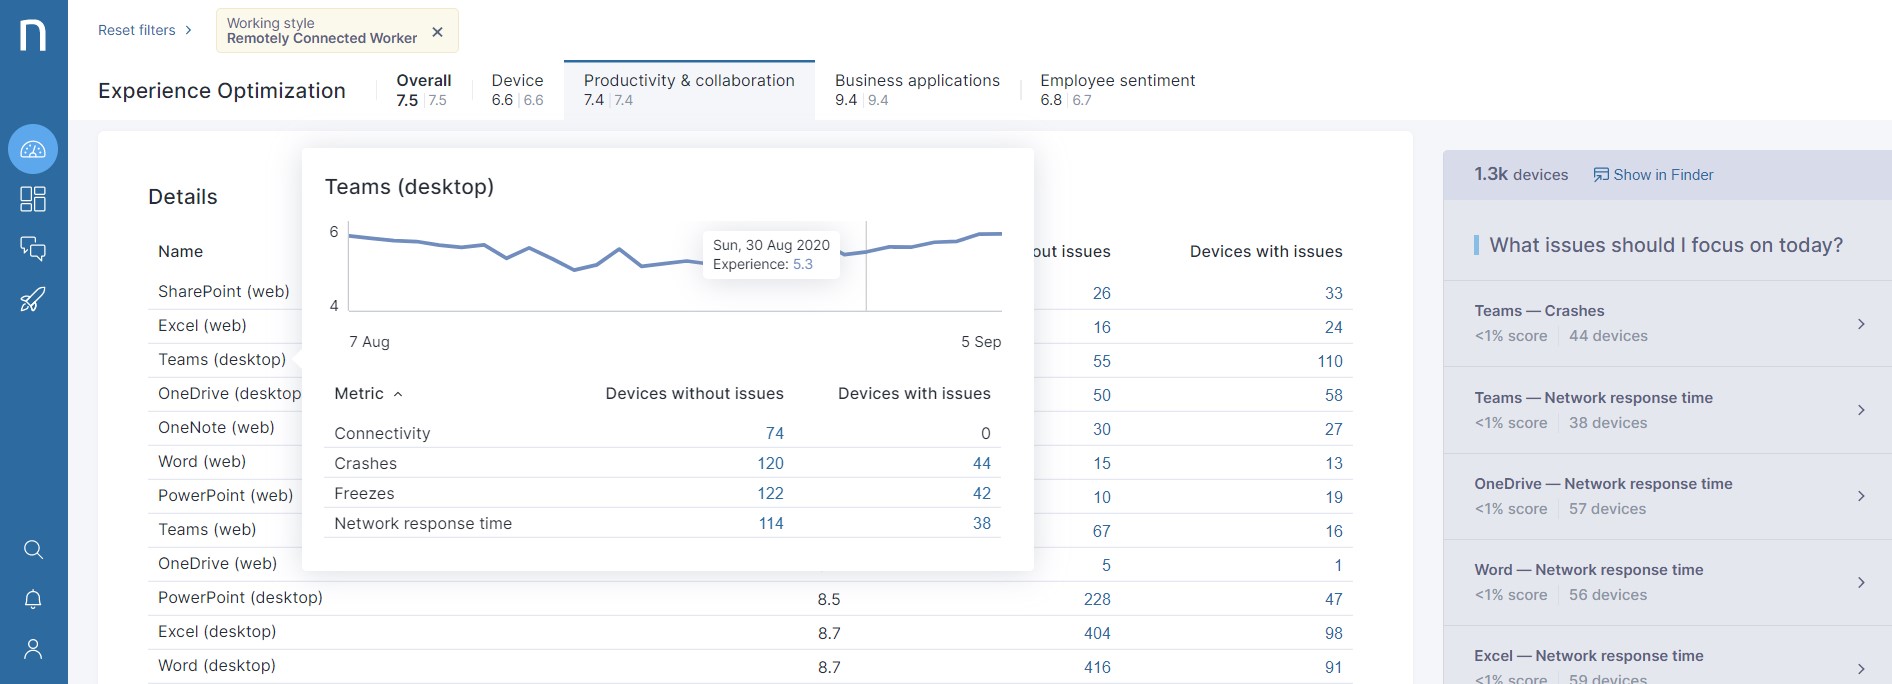The image size is (1892, 684).
Task: Click the Nexthink logo in sidebar
Action: click(33, 35)
